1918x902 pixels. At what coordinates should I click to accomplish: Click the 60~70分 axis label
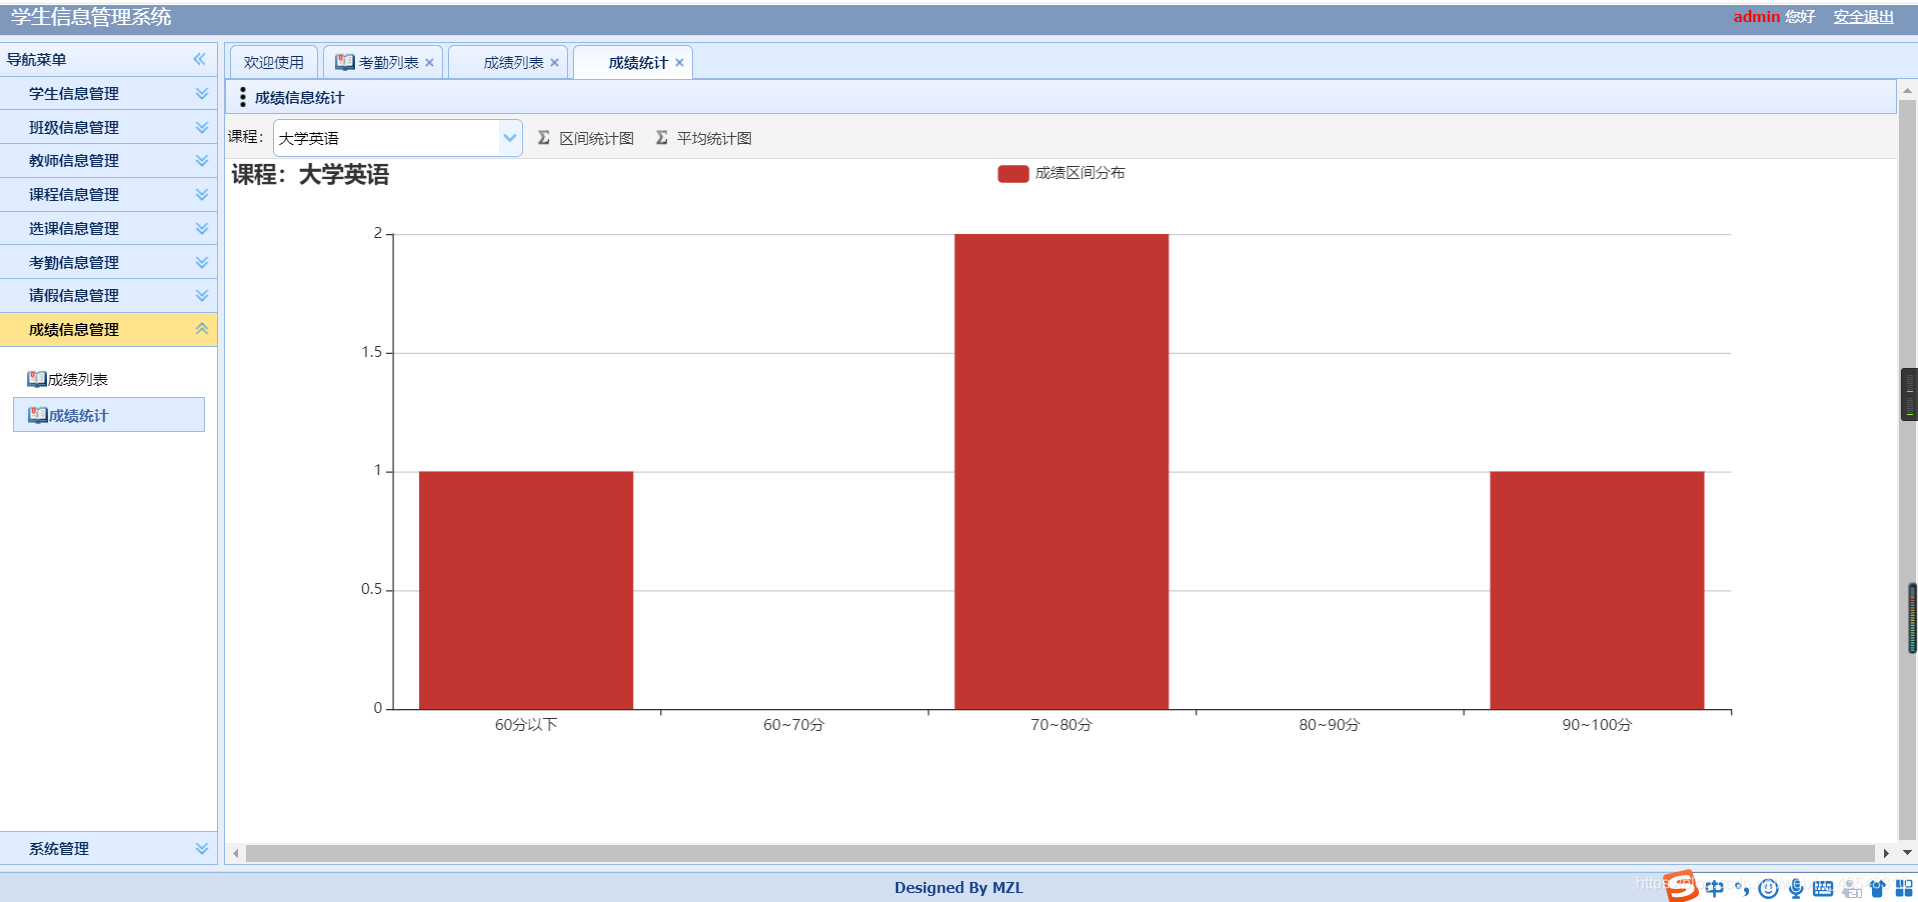(794, 724)
